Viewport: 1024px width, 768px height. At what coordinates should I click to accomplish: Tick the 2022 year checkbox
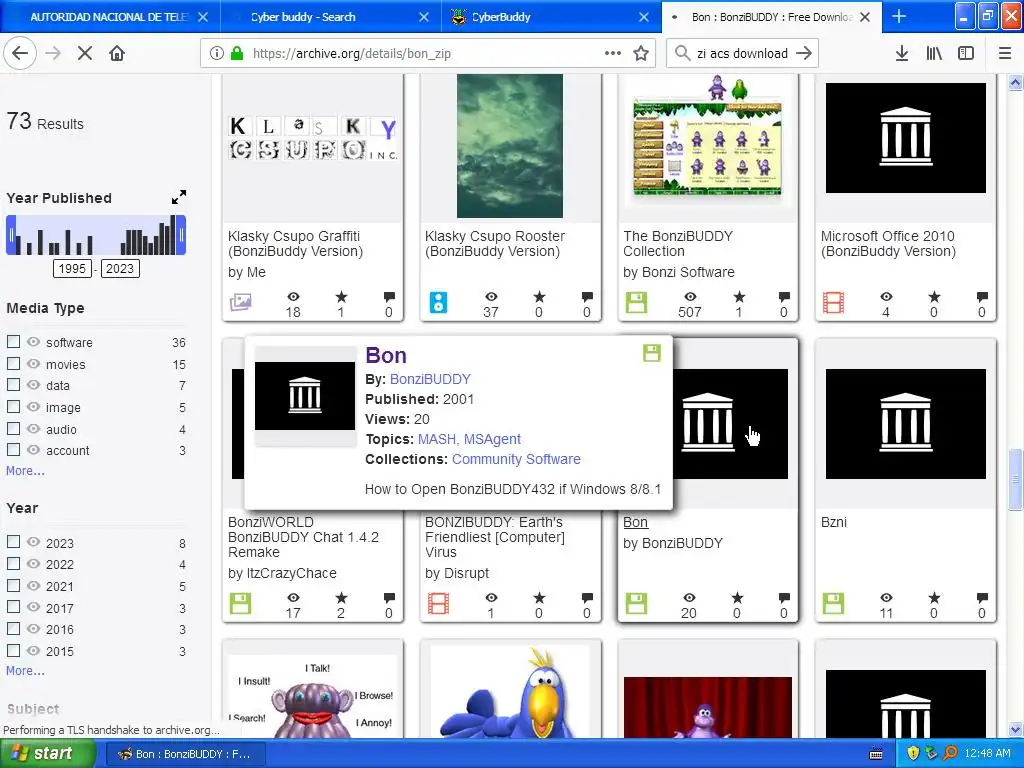point(13,563)
